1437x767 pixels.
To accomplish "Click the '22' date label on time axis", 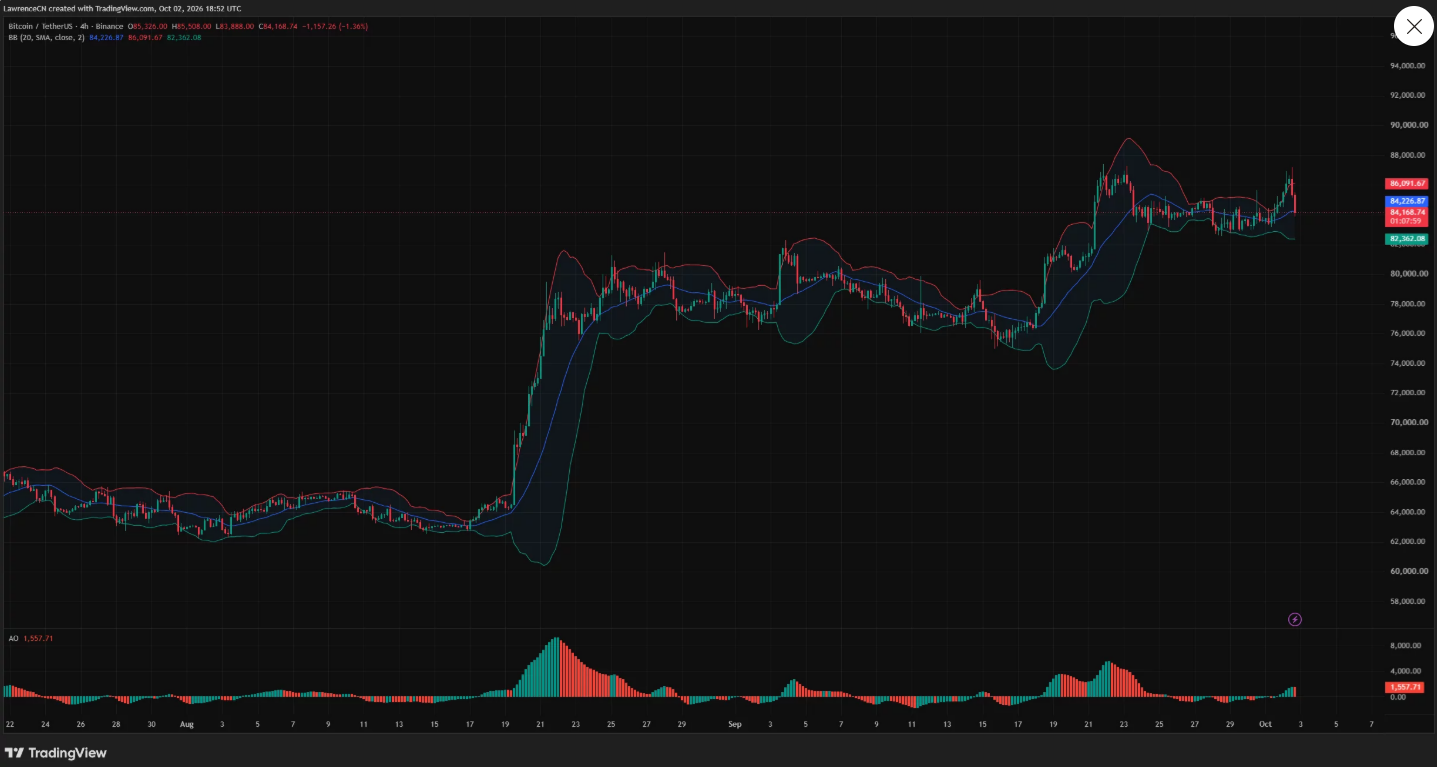I will click(x=9, y=723).
